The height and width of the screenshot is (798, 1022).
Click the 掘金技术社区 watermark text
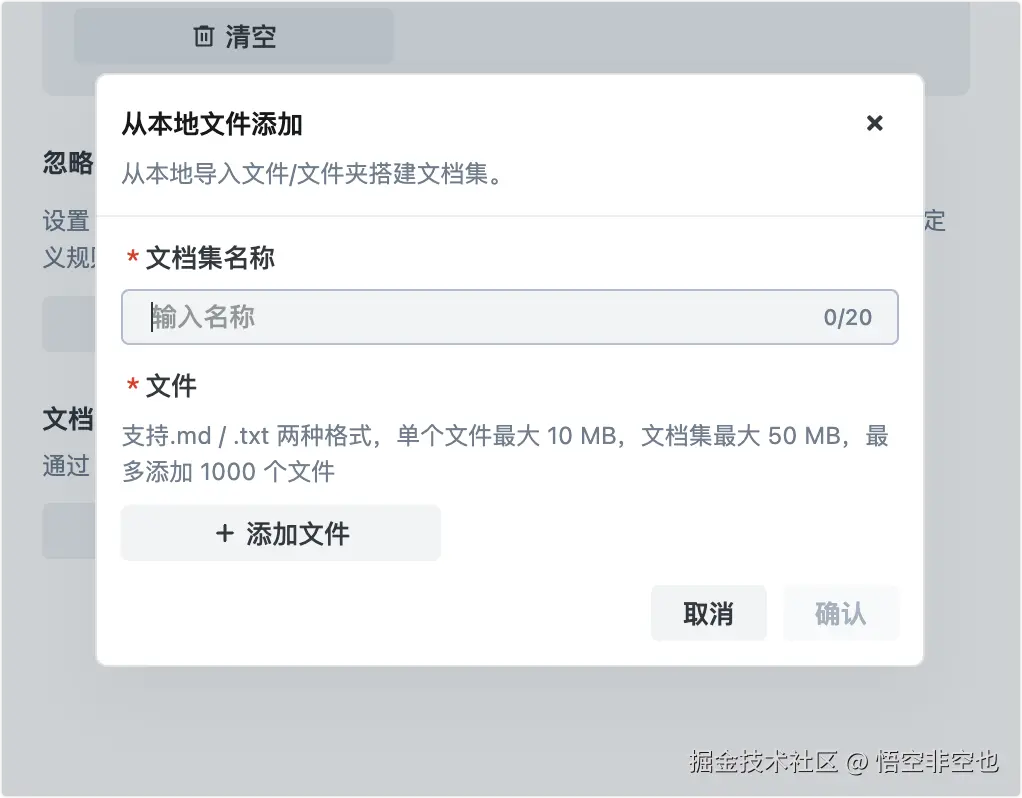[x=763, y=761]
